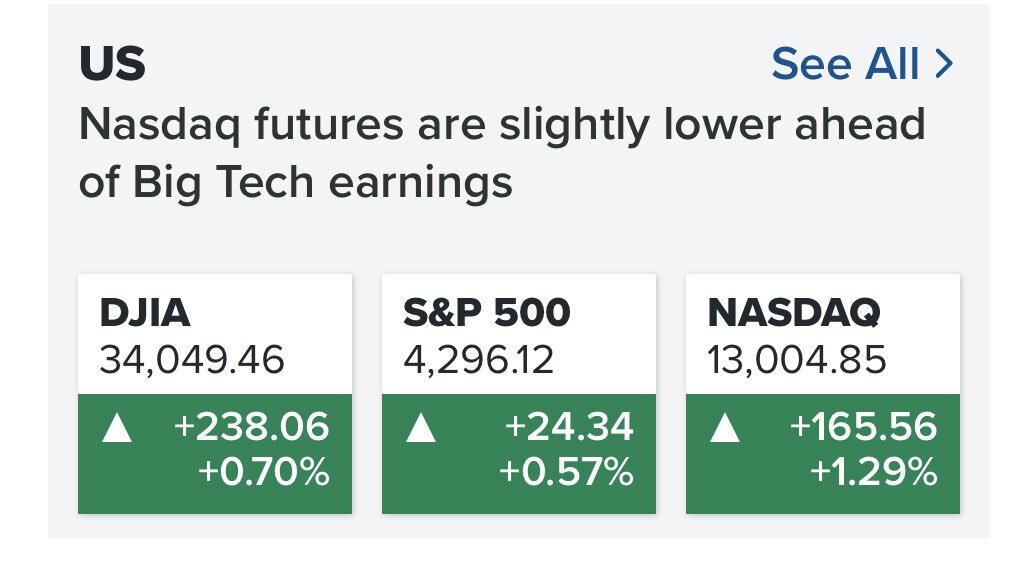Viewport: 1020px width, 568px height.
Task: Select the DJIA +238.06 point change
Action: click(x=252, y=427)
